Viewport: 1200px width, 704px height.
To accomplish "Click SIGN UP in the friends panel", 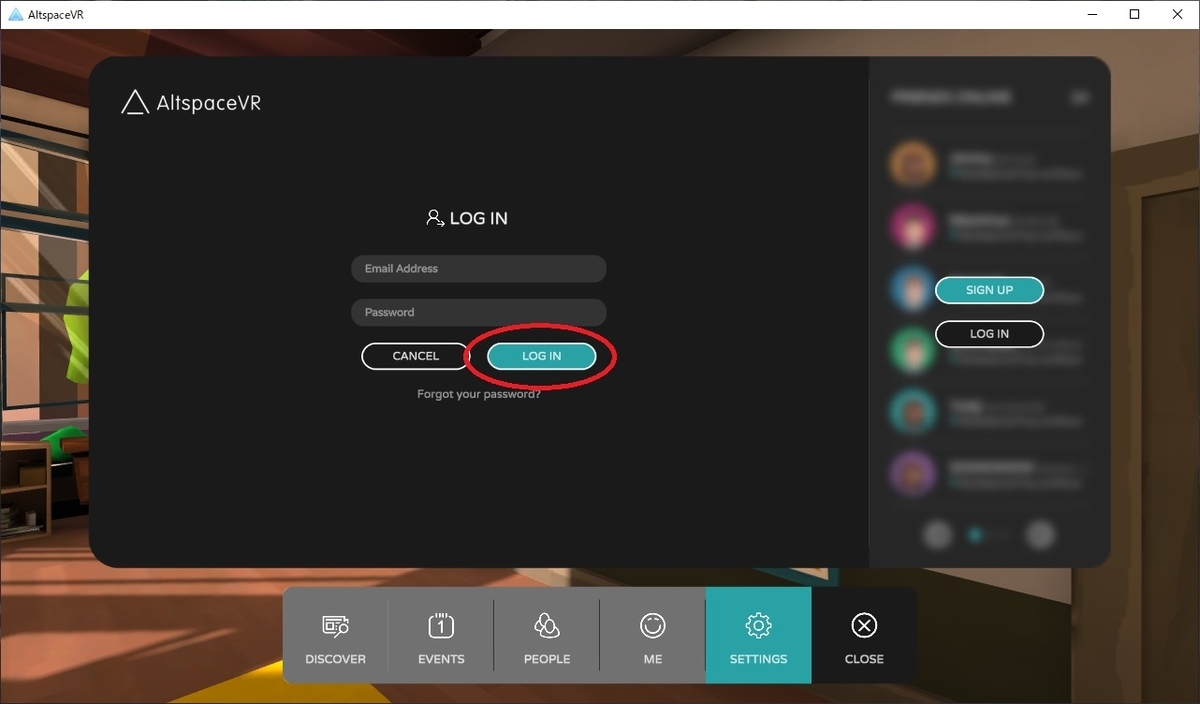I will (989, 290).
